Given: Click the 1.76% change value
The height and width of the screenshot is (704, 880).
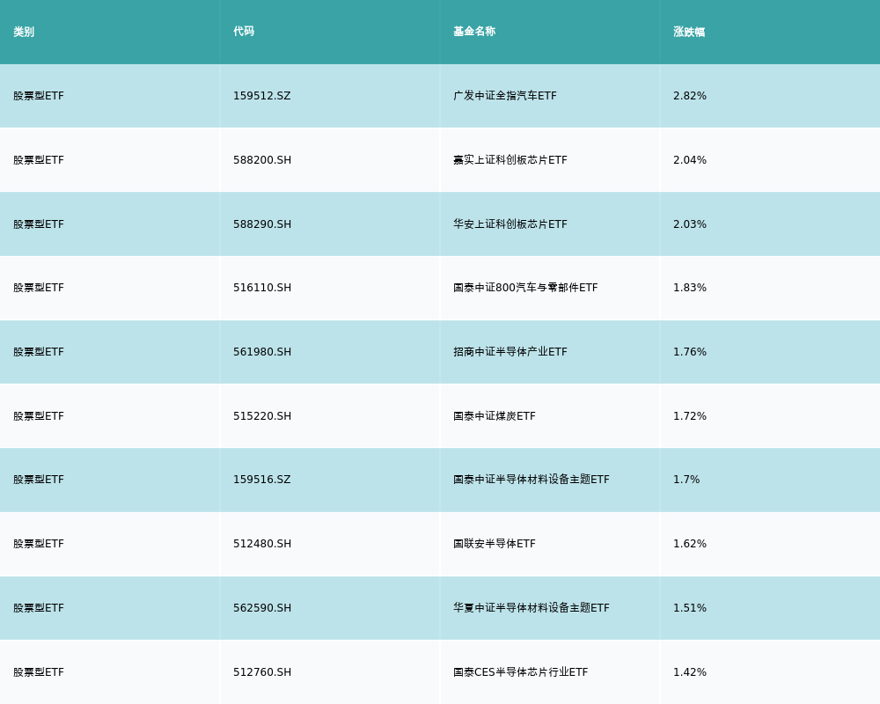Looking at the screenshot, I should coord(690,352).
